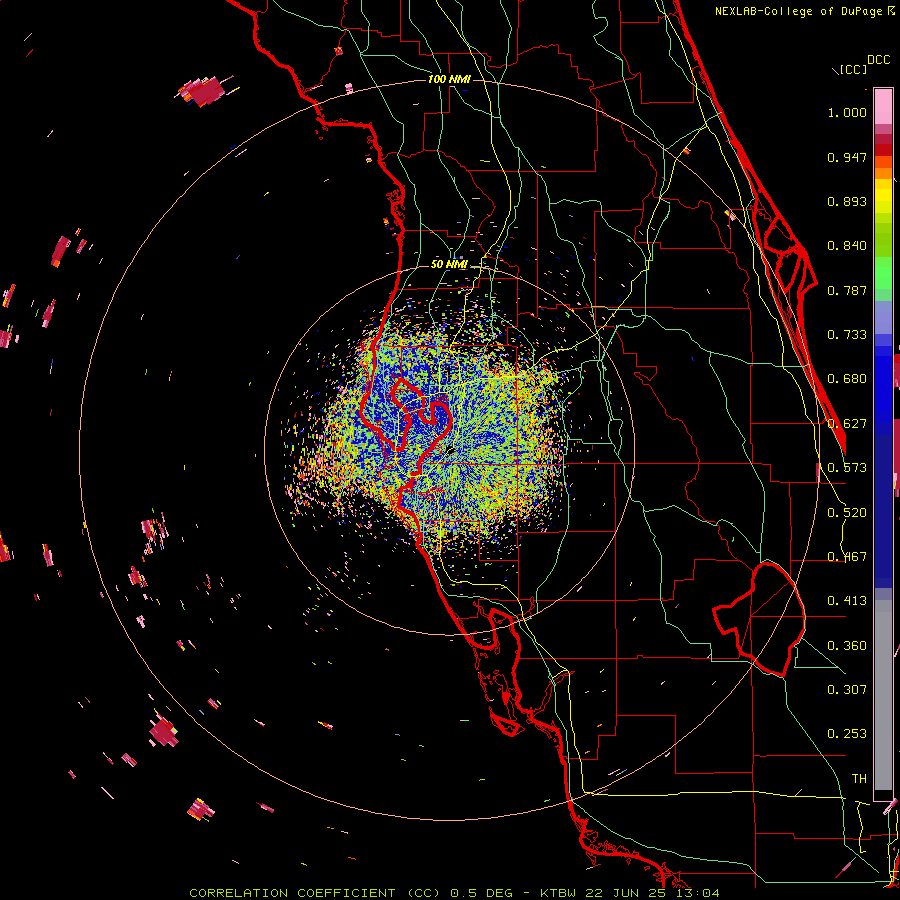The image size is (900, 900).
Task: Click the NEXLAB-College of DuPage credit text
Action: click(805, 11)
